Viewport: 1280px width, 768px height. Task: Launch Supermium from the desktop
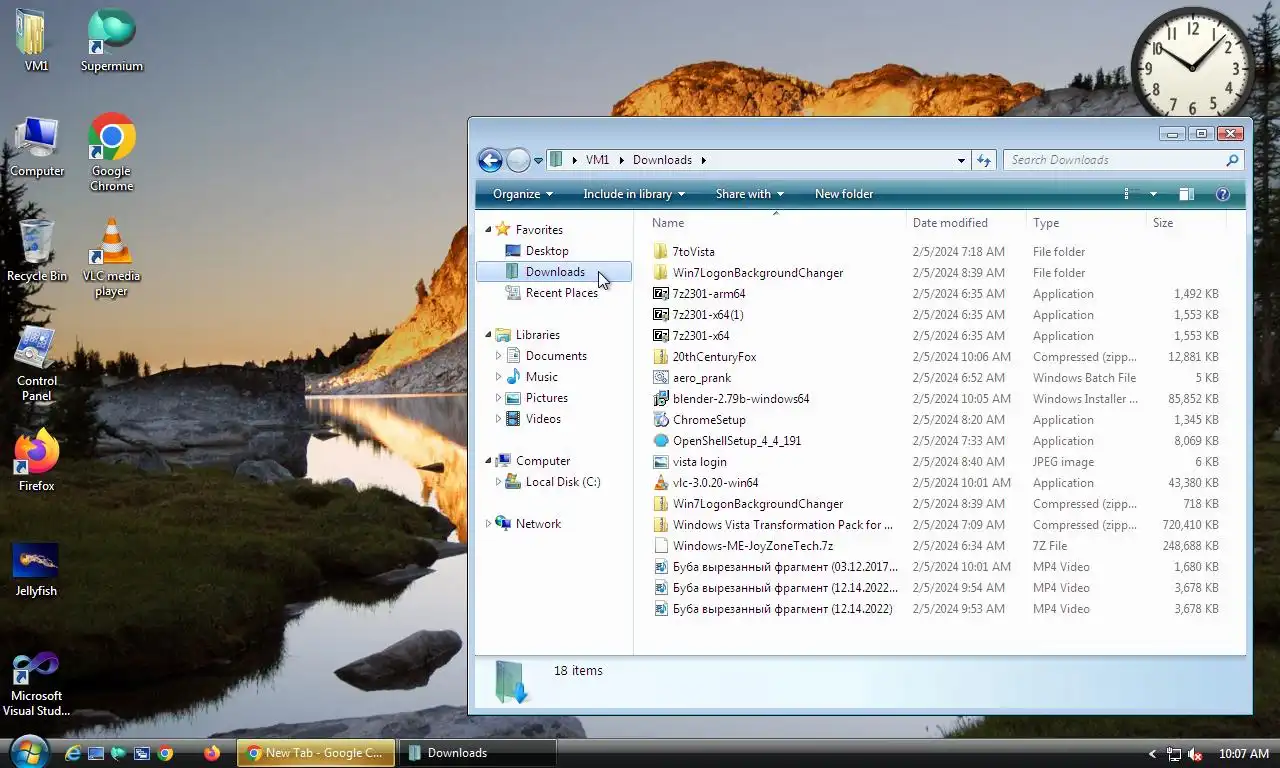112,40
